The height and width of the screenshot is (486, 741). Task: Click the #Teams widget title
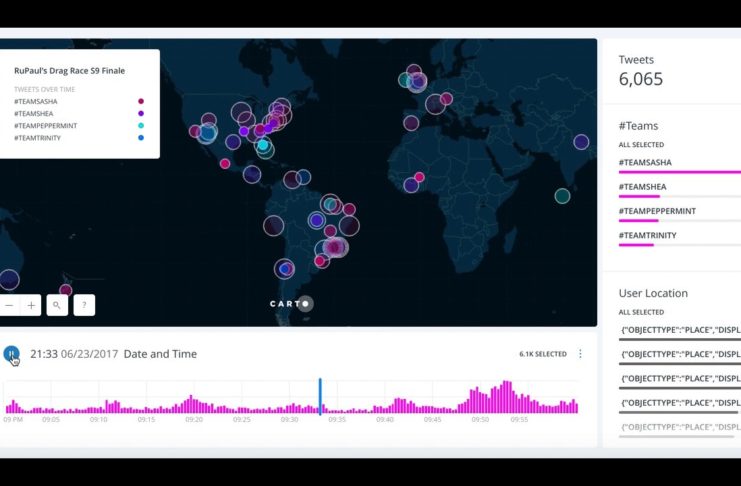638,126
